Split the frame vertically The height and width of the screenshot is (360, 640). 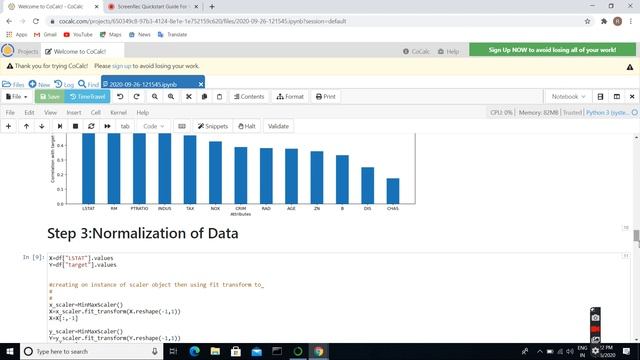click(x=617, y=97)
